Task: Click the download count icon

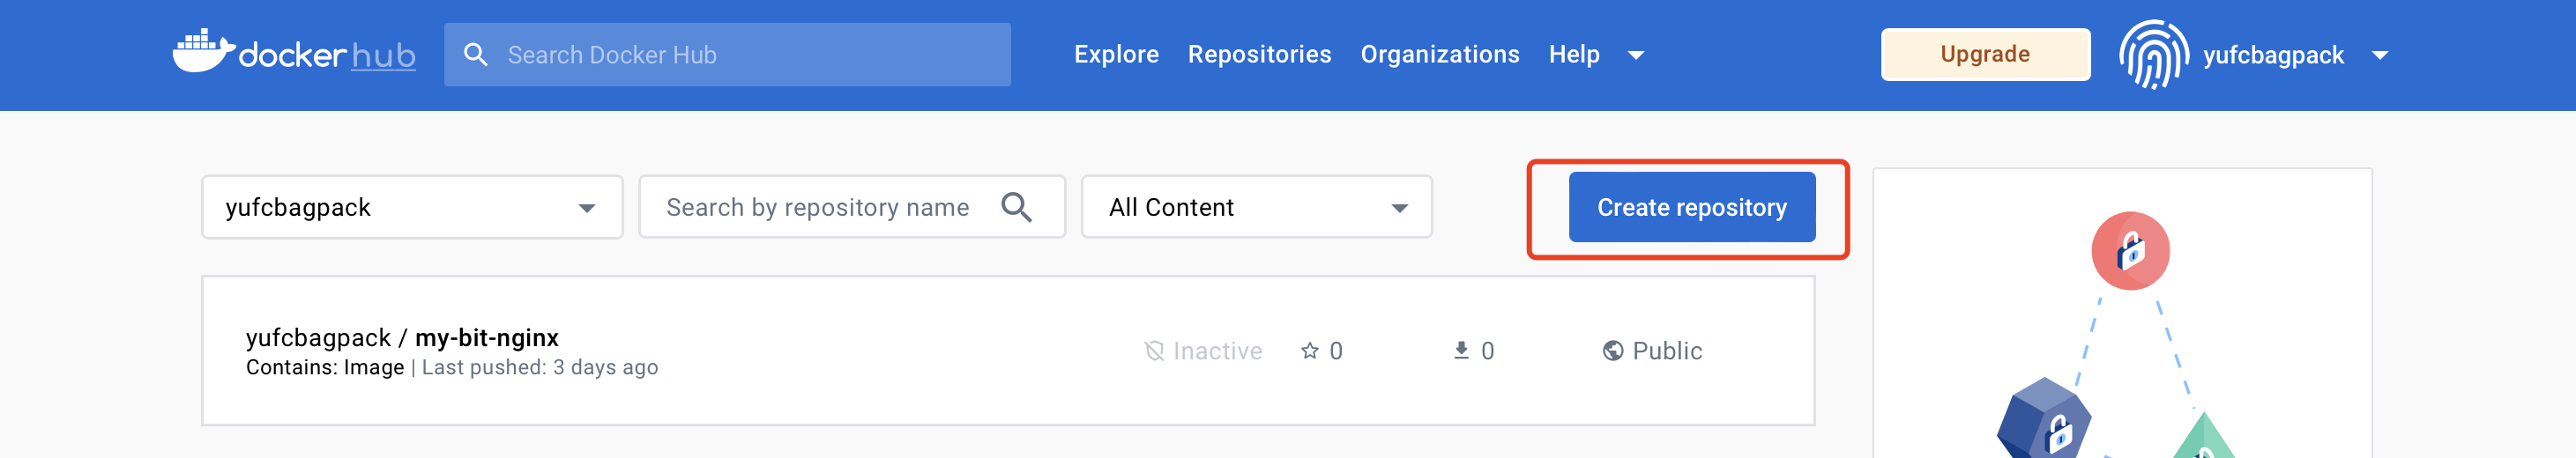Action: (x=1461, y=351)
